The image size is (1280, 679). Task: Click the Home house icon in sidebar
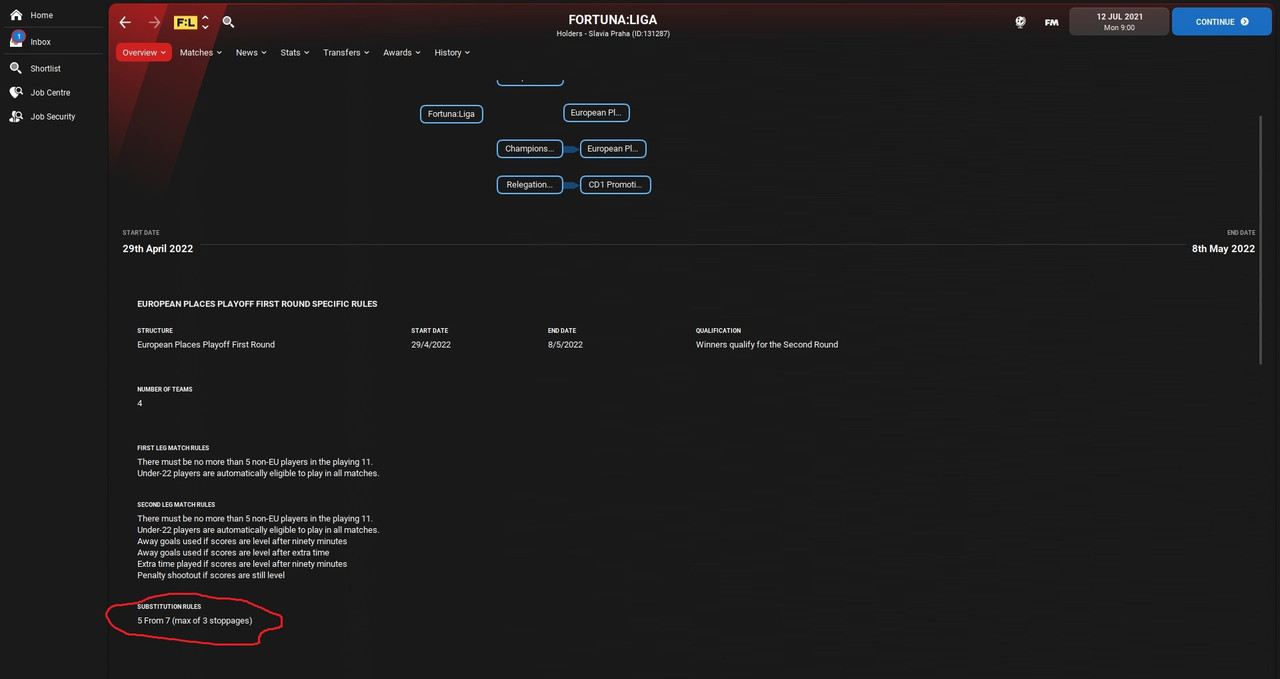16,15
